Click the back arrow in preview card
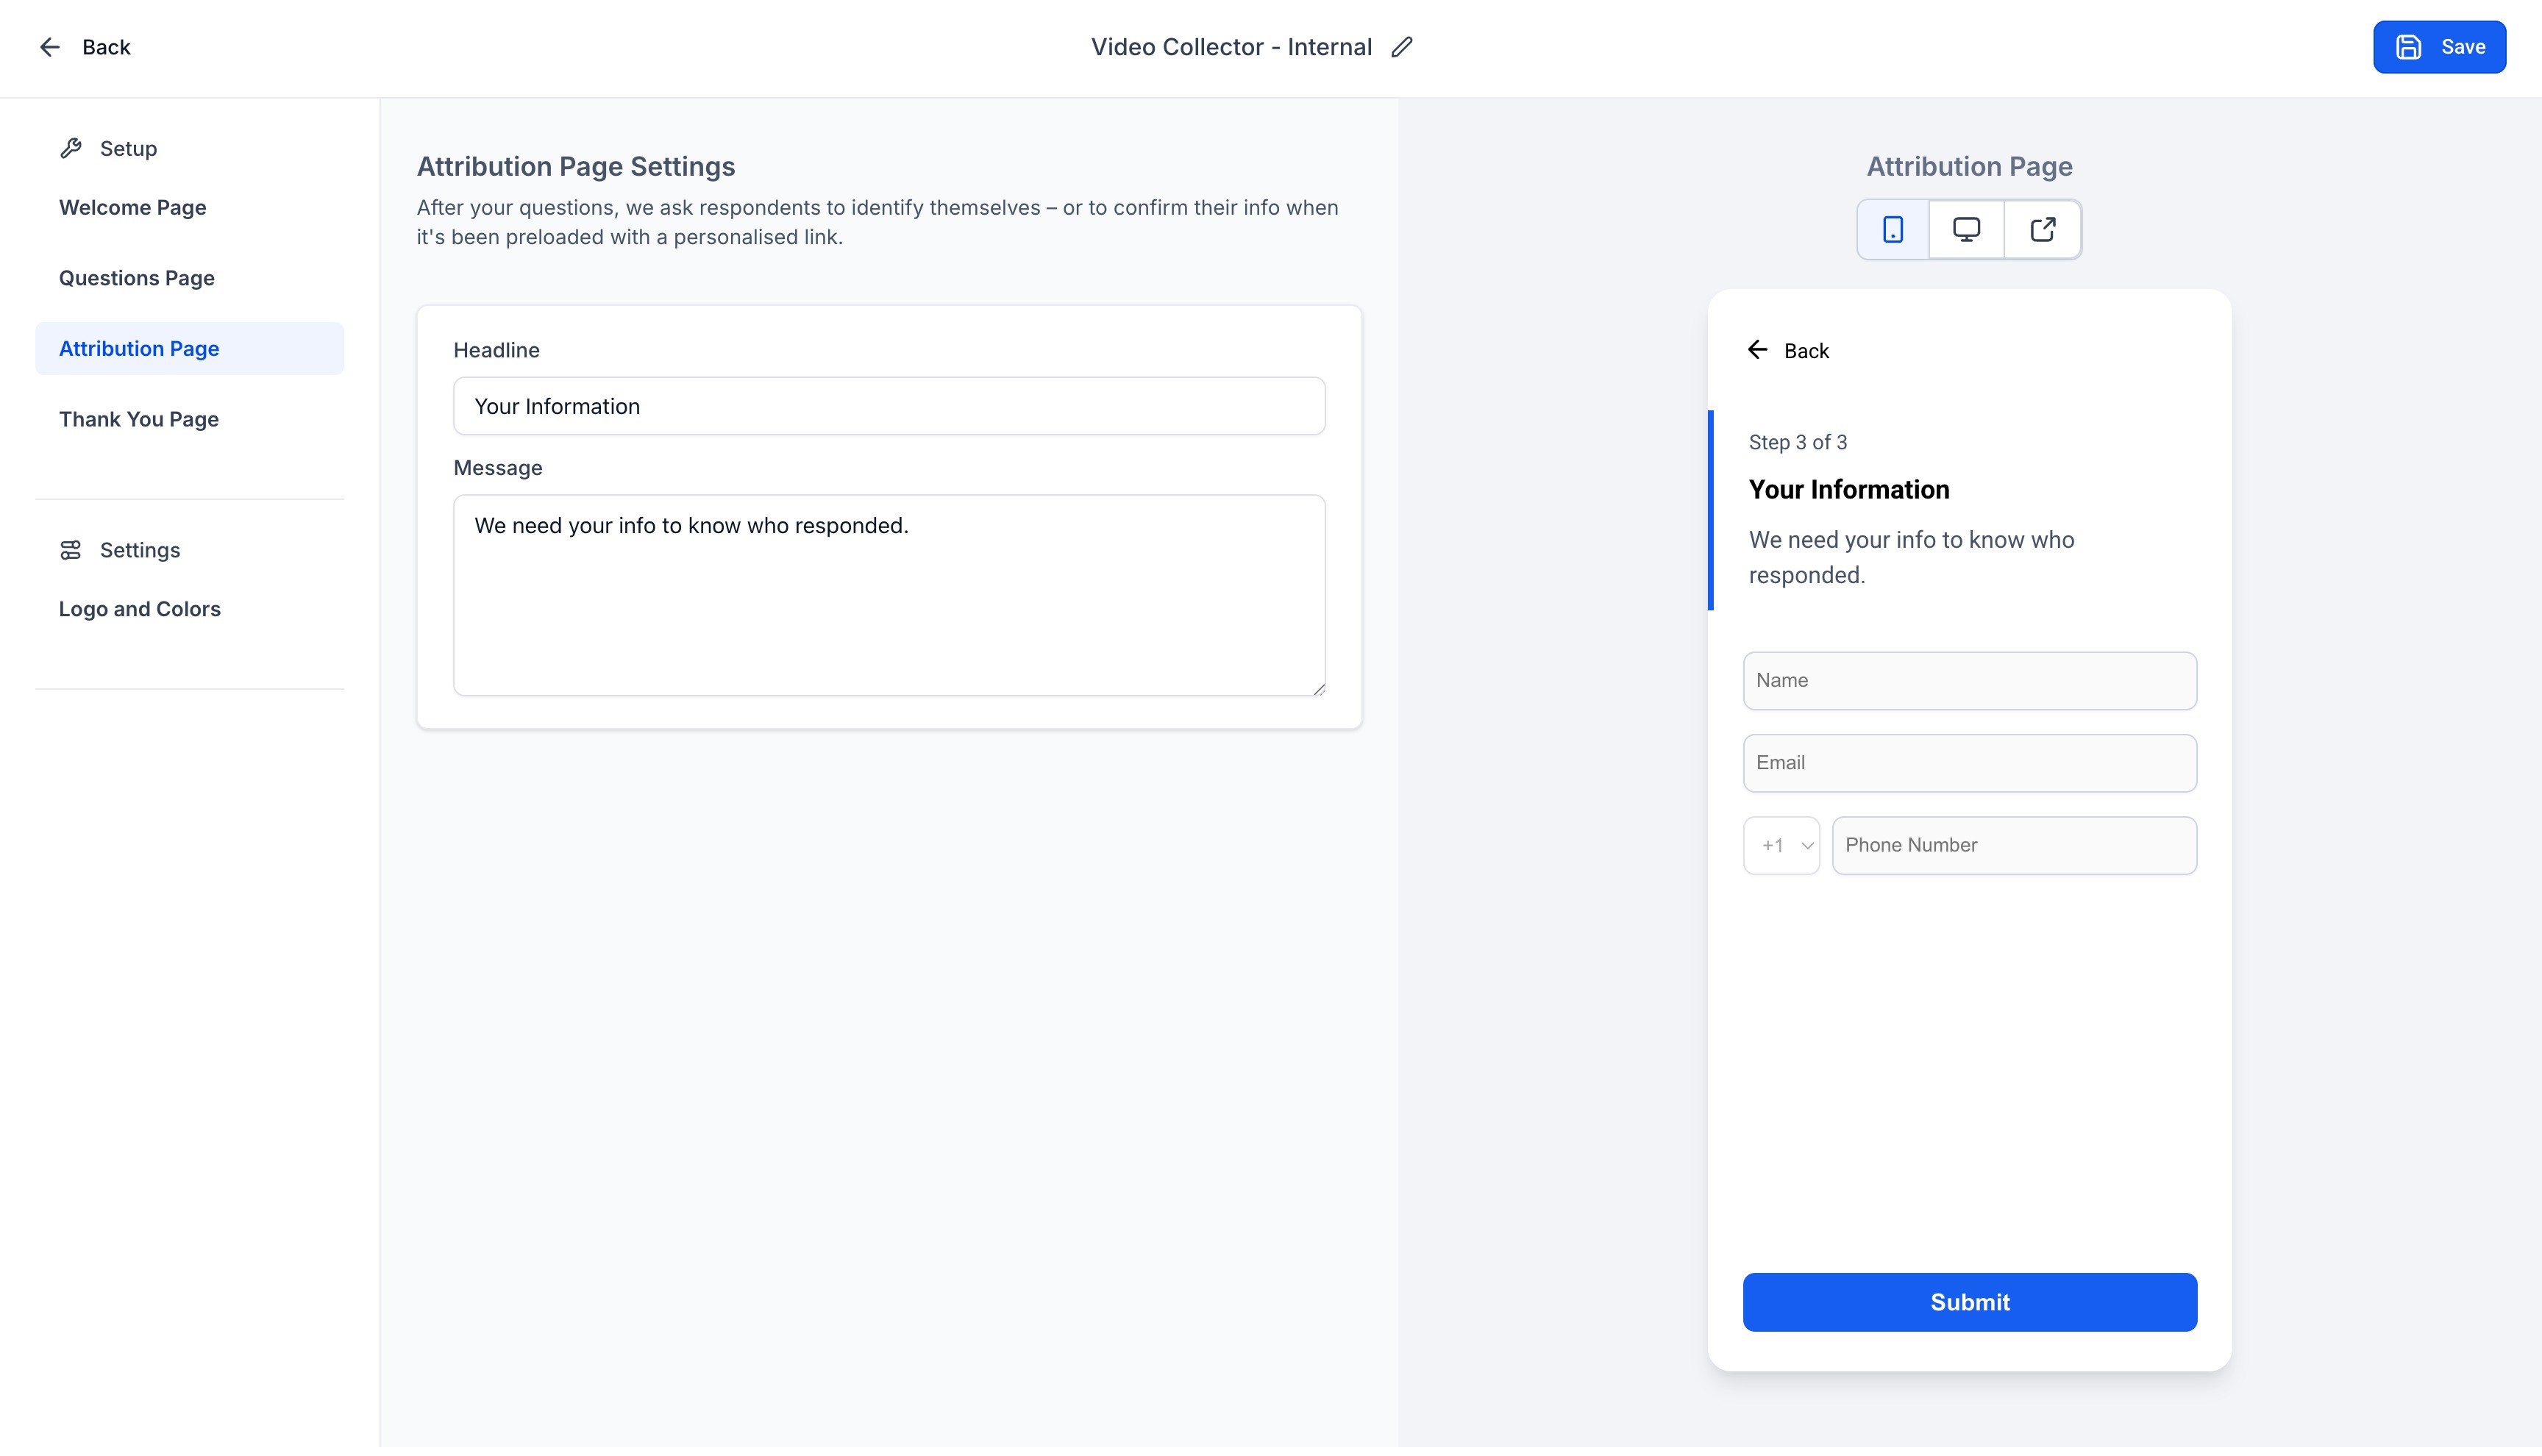This screenshot has width=2542, height=1456. pos(1757,350)
